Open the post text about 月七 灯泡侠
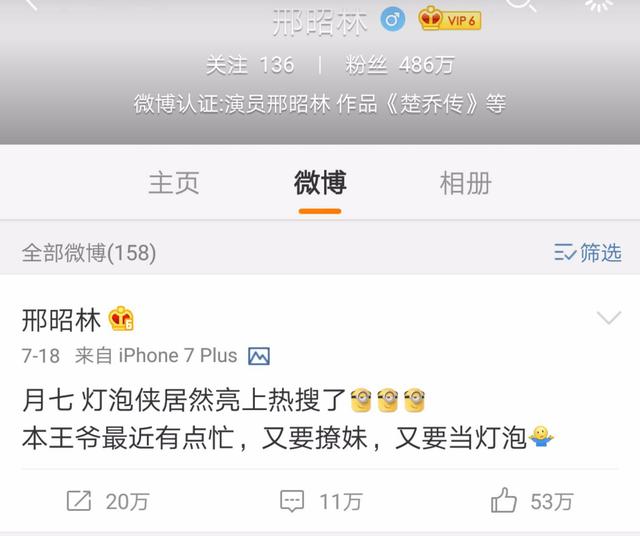Screen dimensions: 640x536 (x=288, y=419)
